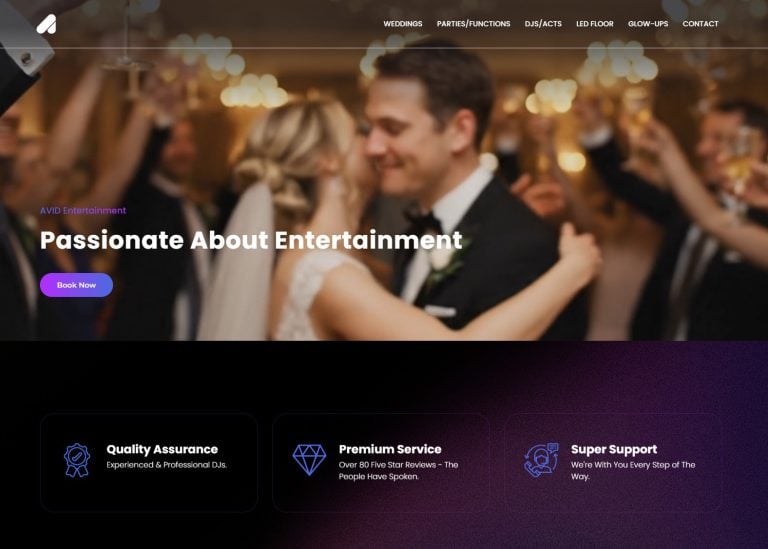Click the Book Now button
Viewport: 768px width, 549px height.
(76, 285)
